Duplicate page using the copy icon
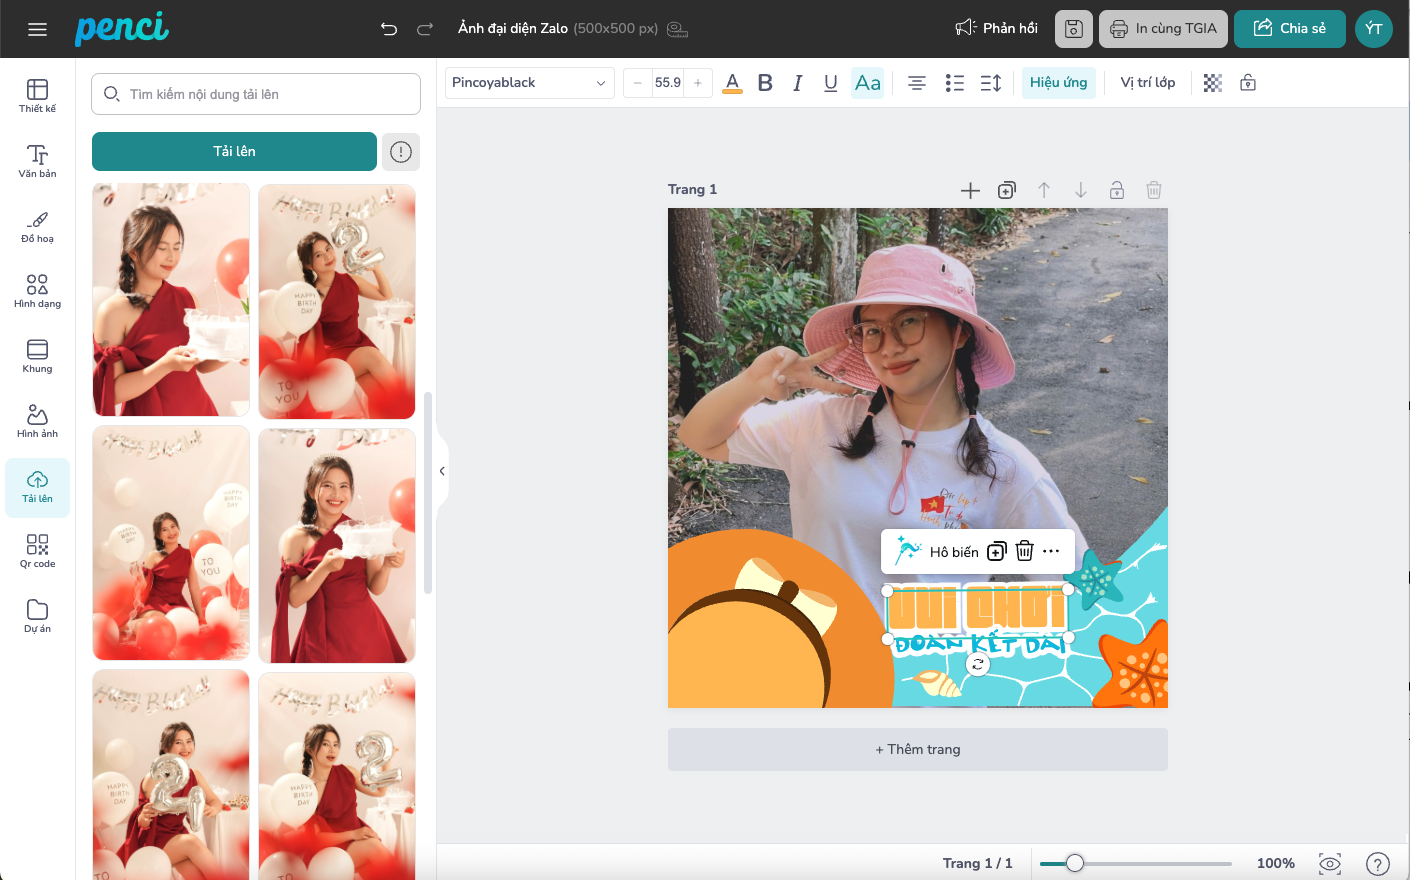This screenshot has height=880, width=1410. (x=1007, y=190)
